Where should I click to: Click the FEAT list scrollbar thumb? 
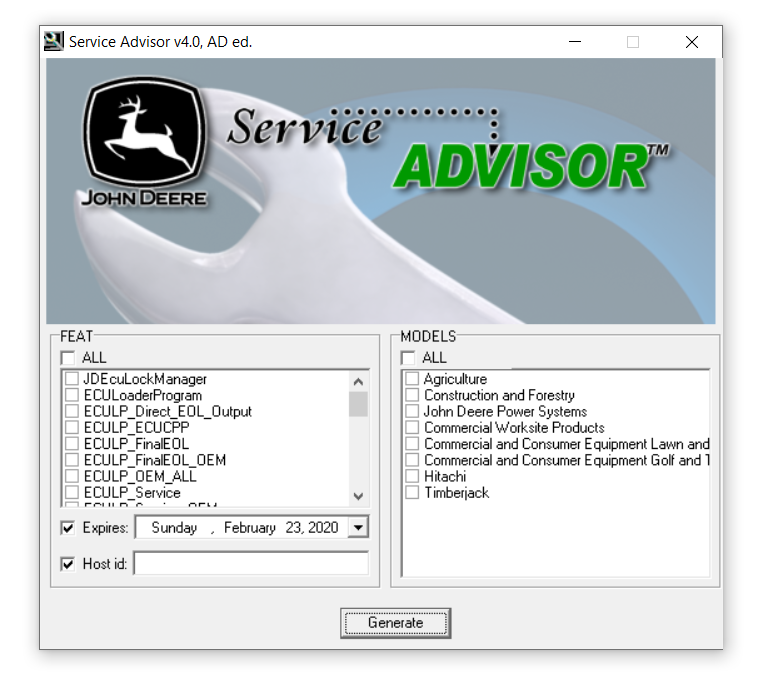coord(358,404)
